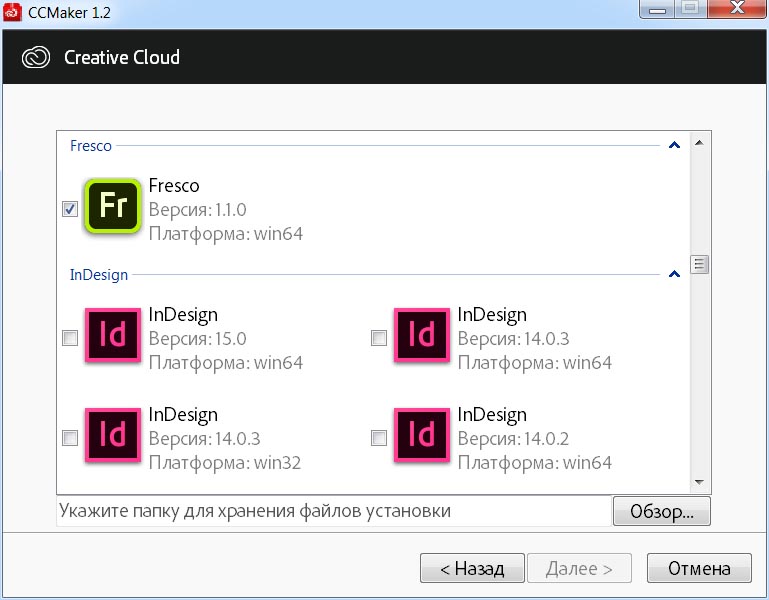This screenshot has width=769, height=600.
Task: Check the InDesign 15.0 win64 checkbox
Action: click(70, 338)
